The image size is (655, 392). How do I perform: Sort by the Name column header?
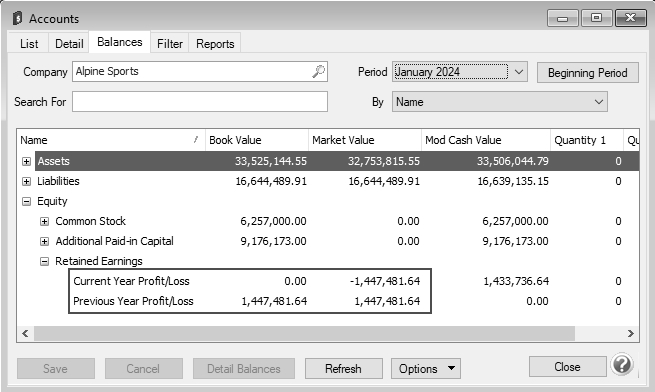[x=111, y=140]
